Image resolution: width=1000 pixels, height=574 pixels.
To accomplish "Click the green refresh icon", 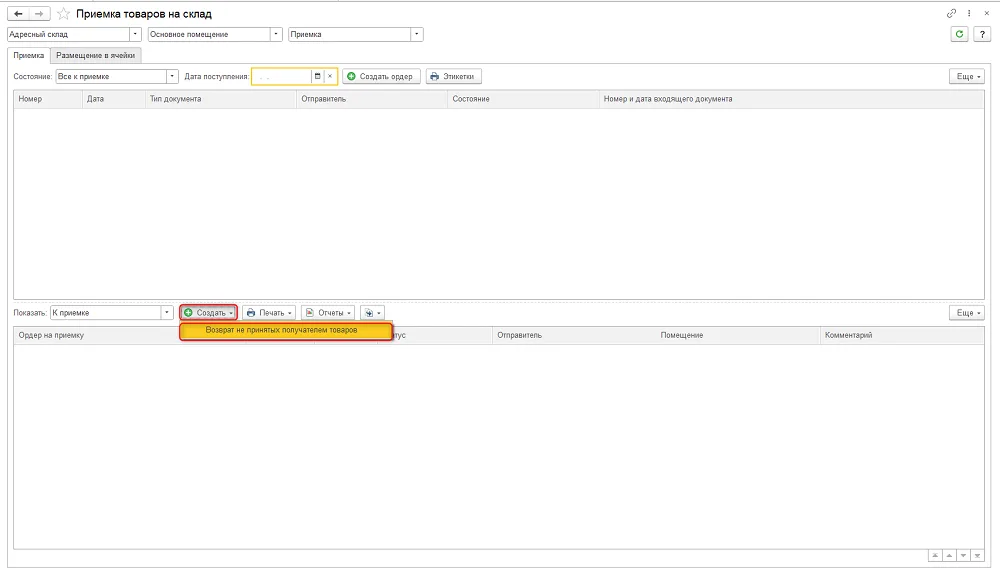I will (959, 34).
